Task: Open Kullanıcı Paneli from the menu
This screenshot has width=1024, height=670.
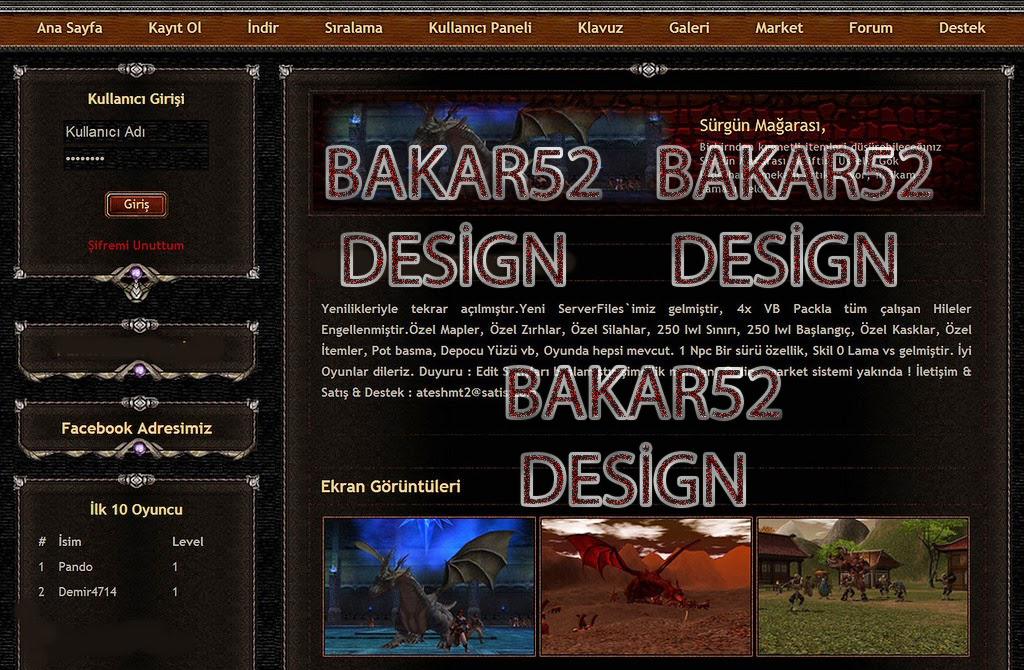Action: coord(480,28)
